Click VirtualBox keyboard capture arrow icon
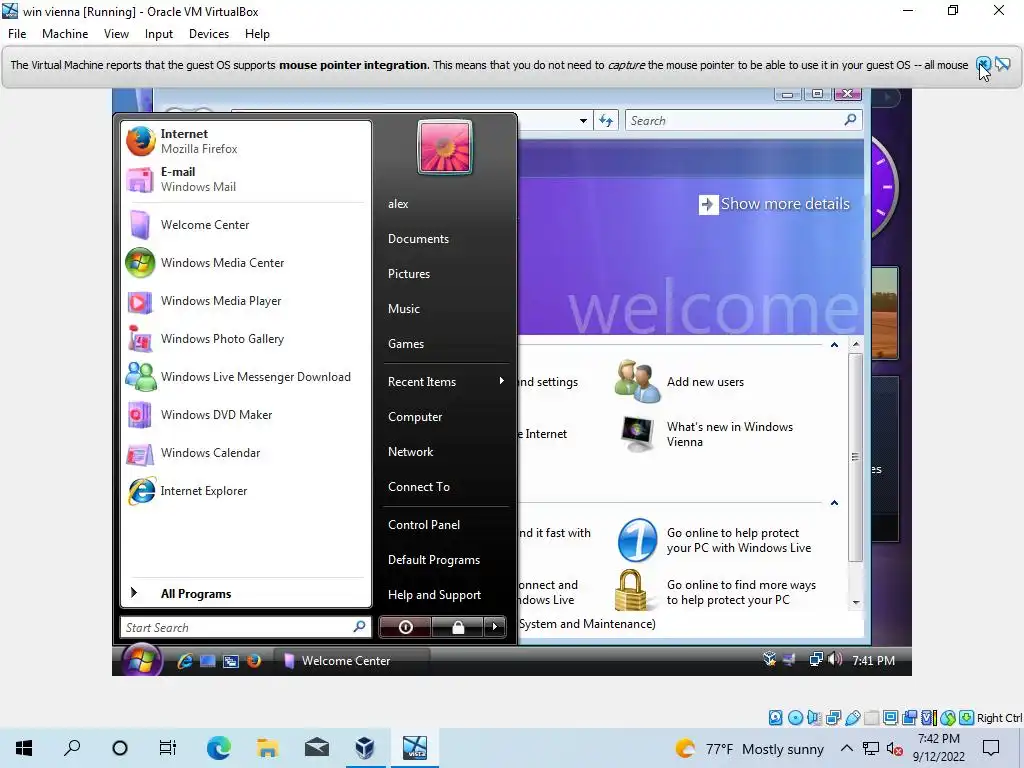The height and width of the screenshot is (768, 1024). pyautogui.click(x=967, y=718)
